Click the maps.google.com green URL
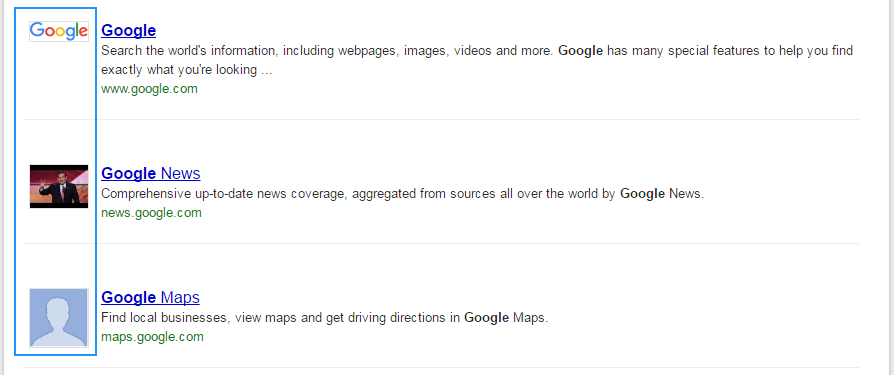The width and height of the screenshot is (894, 375). pyautogui.click(x=152, y=337)
